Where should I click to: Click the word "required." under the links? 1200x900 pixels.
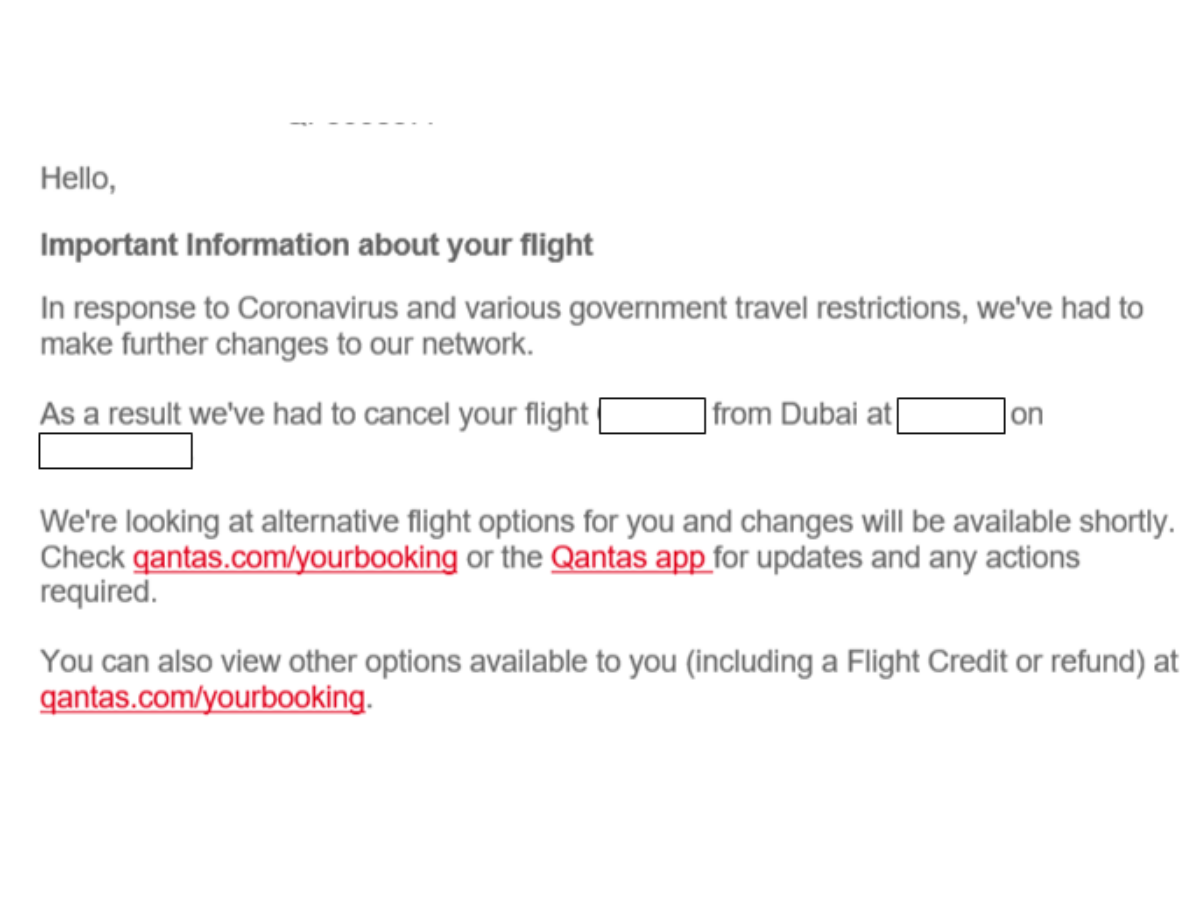[98, 592]
